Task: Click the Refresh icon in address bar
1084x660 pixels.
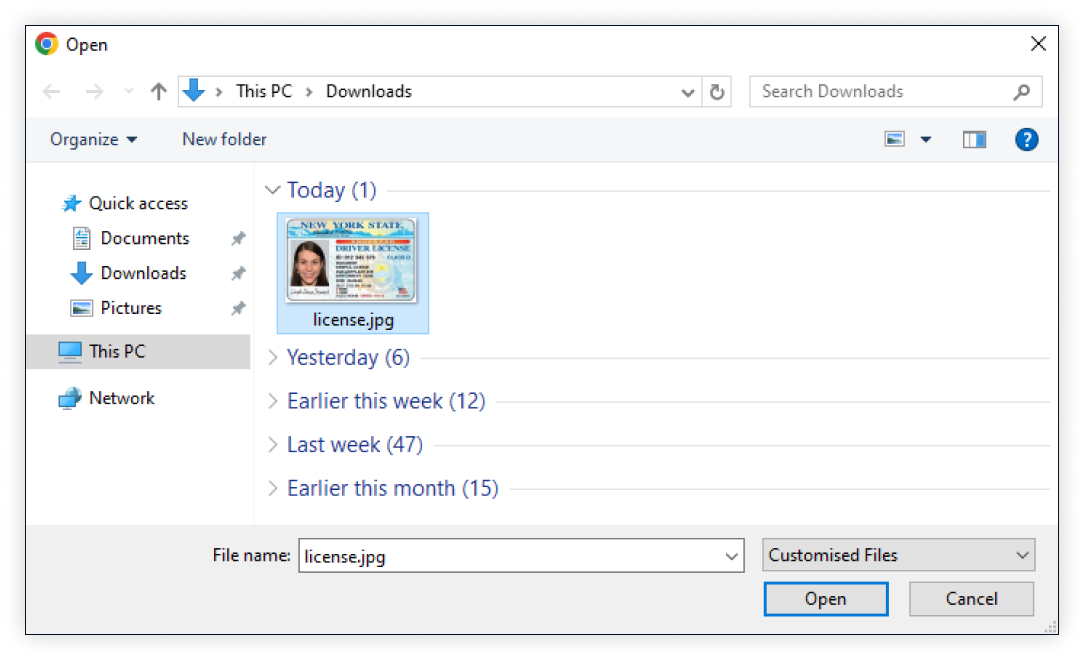Action: (716, 92)
